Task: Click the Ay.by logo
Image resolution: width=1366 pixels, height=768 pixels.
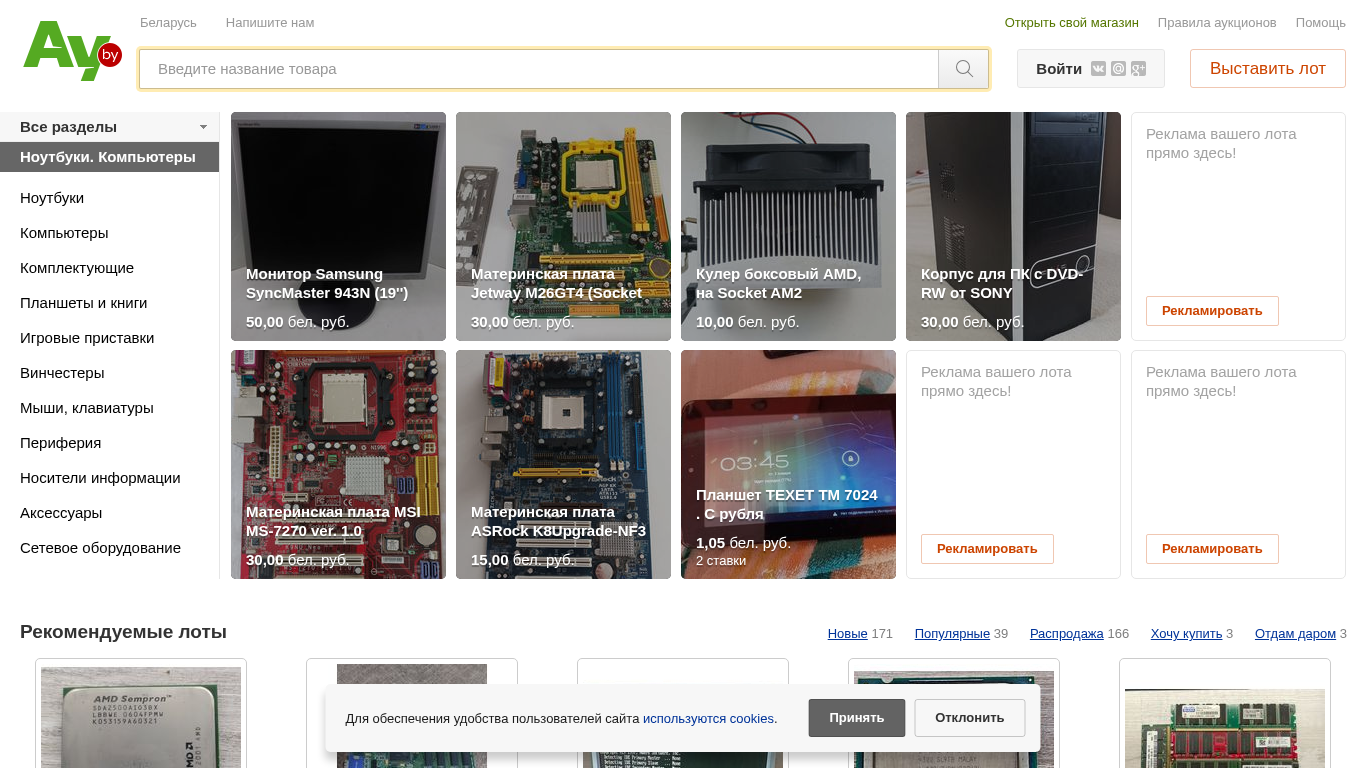Action: coord(72,51)
